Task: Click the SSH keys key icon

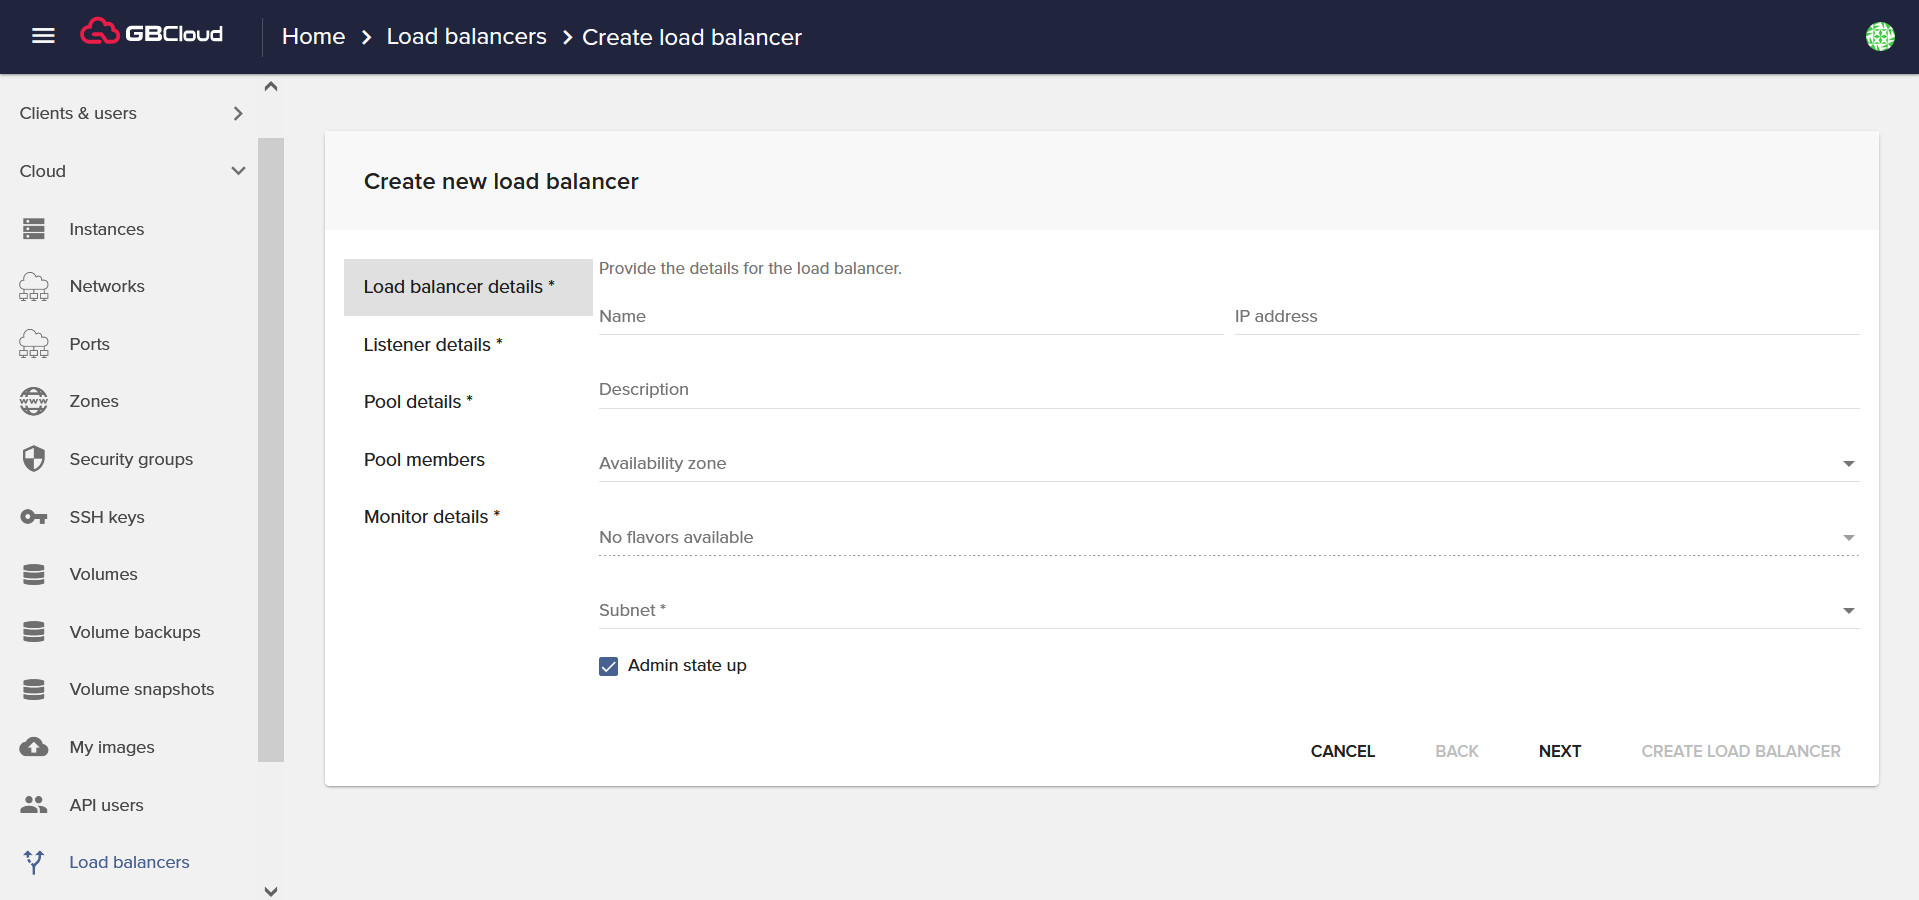Action: pos(34,517)
